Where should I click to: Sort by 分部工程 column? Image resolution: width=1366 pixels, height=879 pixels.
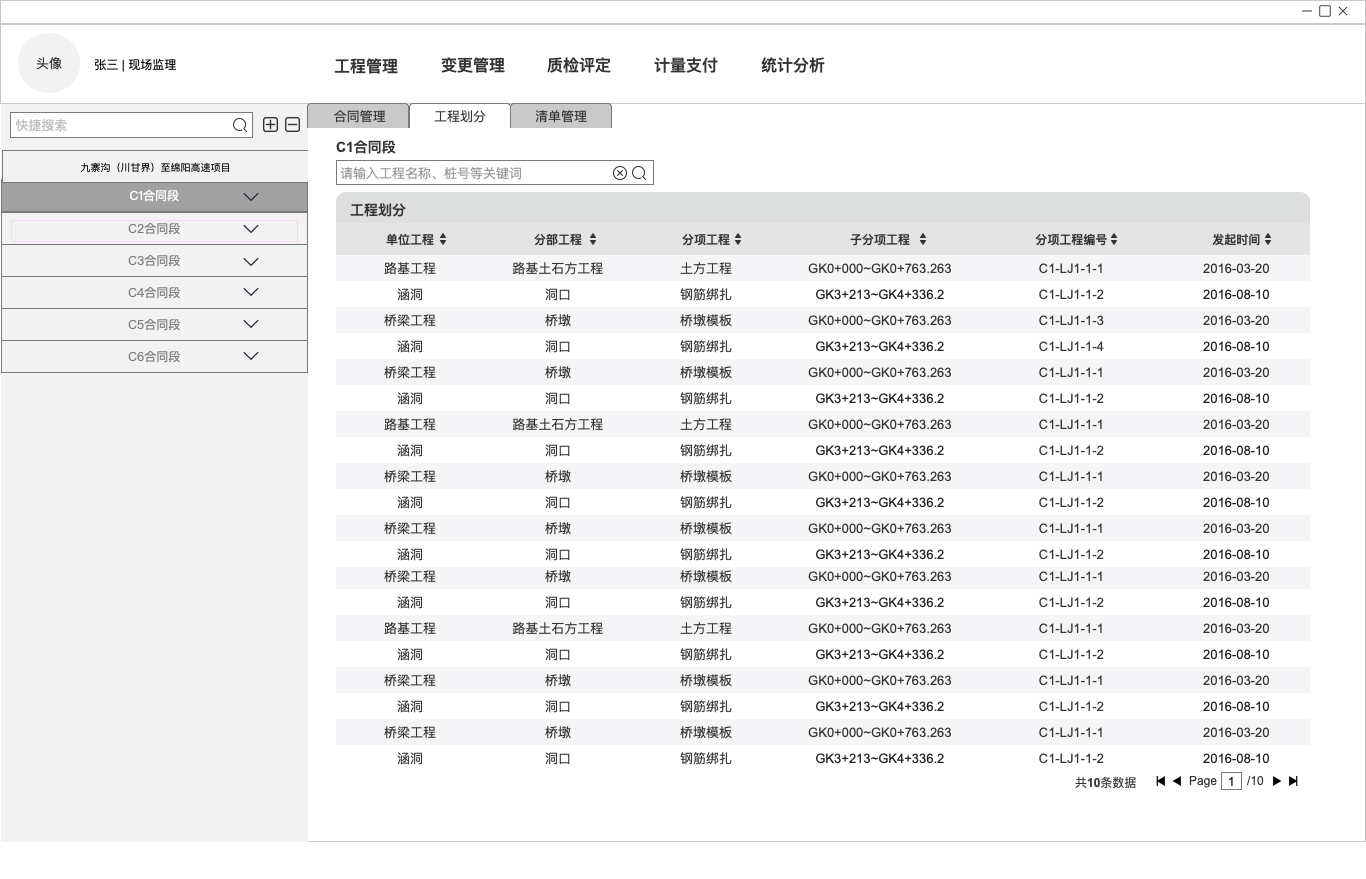tap(593, 239)
